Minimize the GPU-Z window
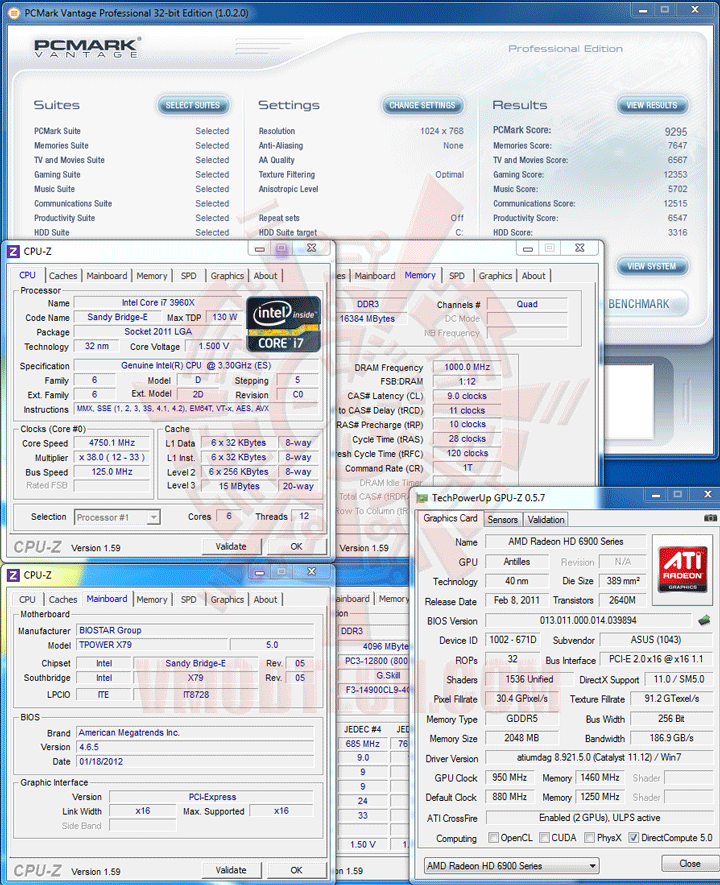The width and height of the screenshot is (720, 885). (x=656, y=495)
